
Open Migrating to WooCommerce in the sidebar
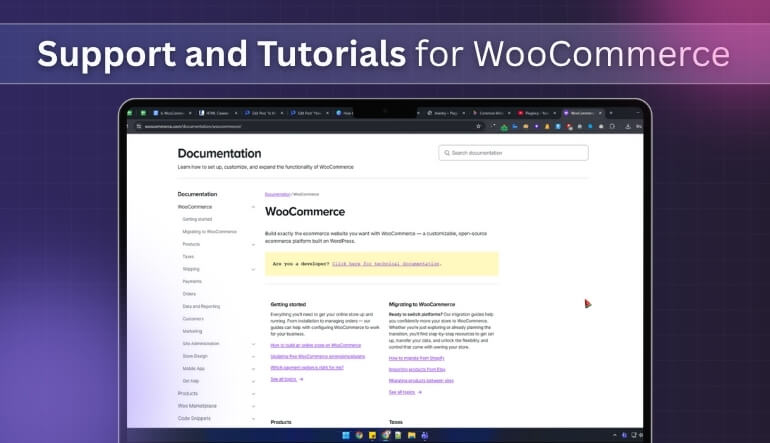click(210, 232)
